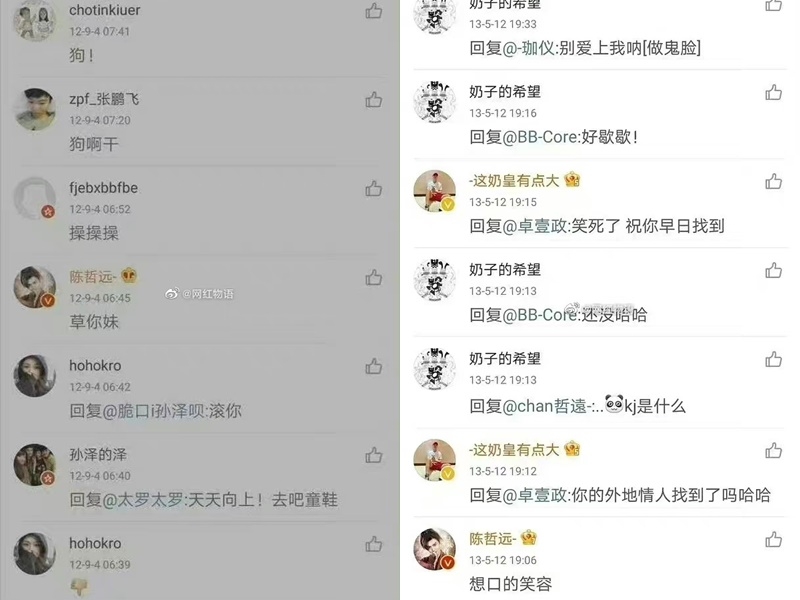Like -这奶皇有点大's 19:15 reply
The image size is (800, 600).
[x=773, y=181]
